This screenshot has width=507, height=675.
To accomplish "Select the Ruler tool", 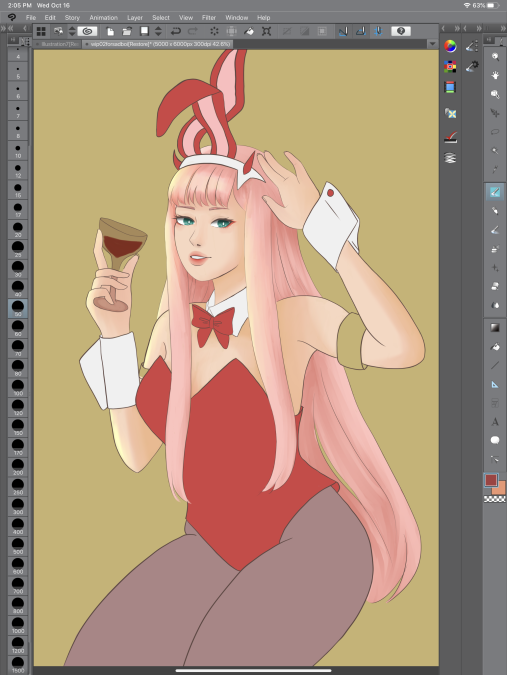I will 495,384.
